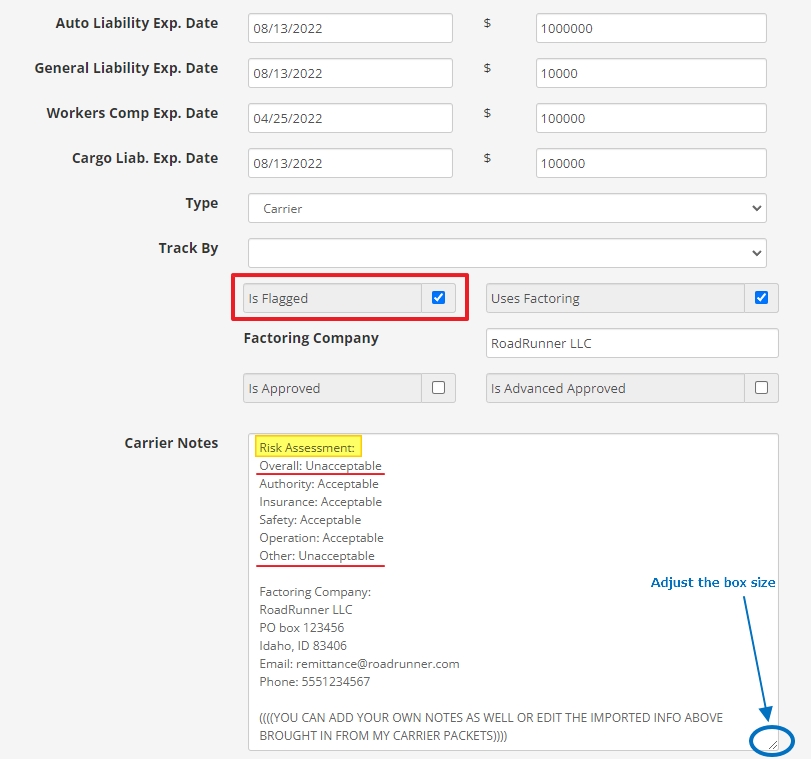Image resolution: width=811 pixels, height=759 pixels.
Task: Edit the Factoring Company field RoadRunner LLC
Action: pyautogui.click(x=630, y=343)
